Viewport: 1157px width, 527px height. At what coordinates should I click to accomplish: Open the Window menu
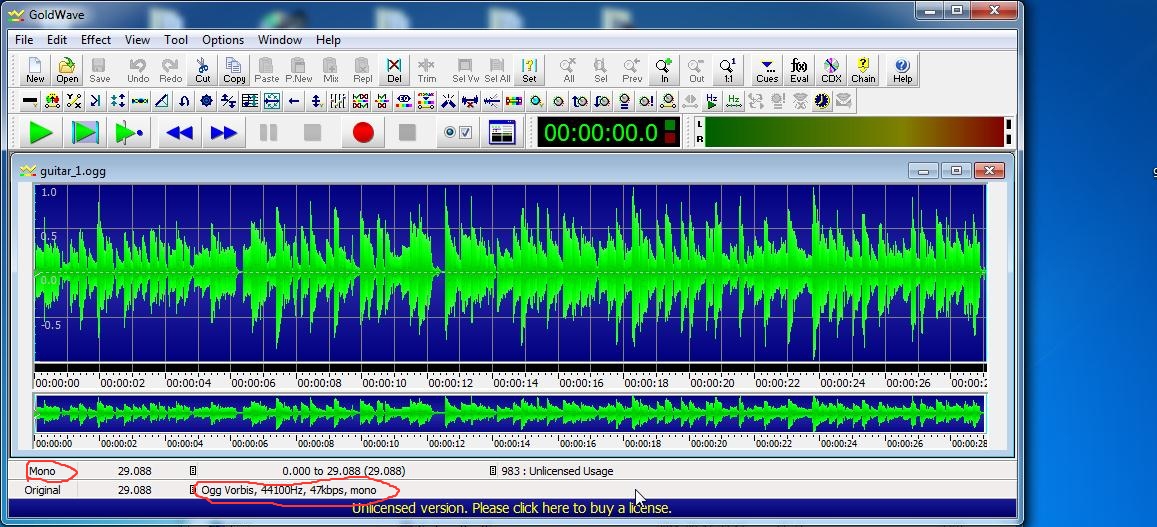tap(280, 40)
